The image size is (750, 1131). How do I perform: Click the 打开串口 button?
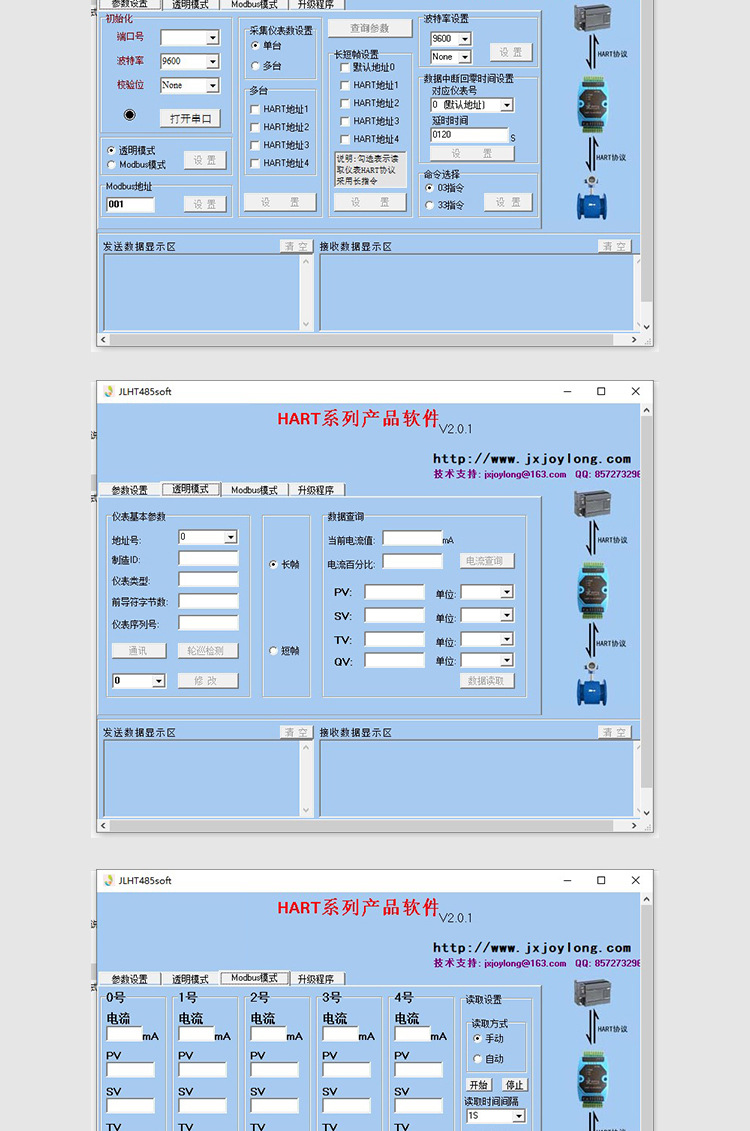(190, 118)
